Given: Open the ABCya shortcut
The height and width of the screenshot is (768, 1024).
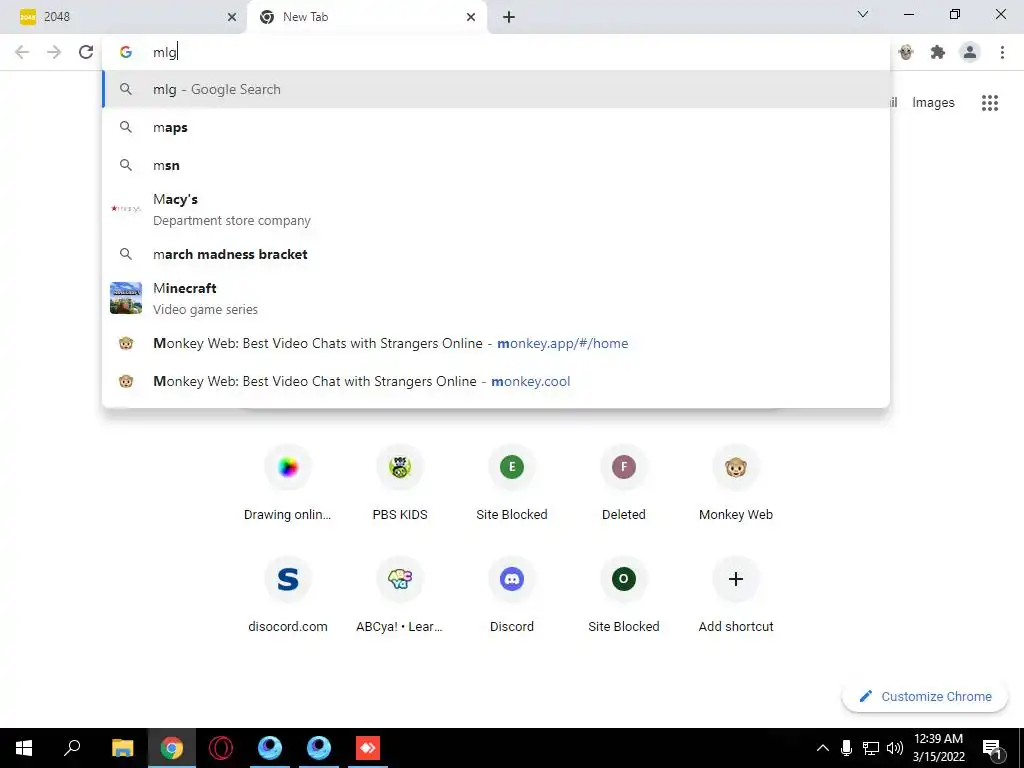Looking at the screenshot, I should 400,596.
